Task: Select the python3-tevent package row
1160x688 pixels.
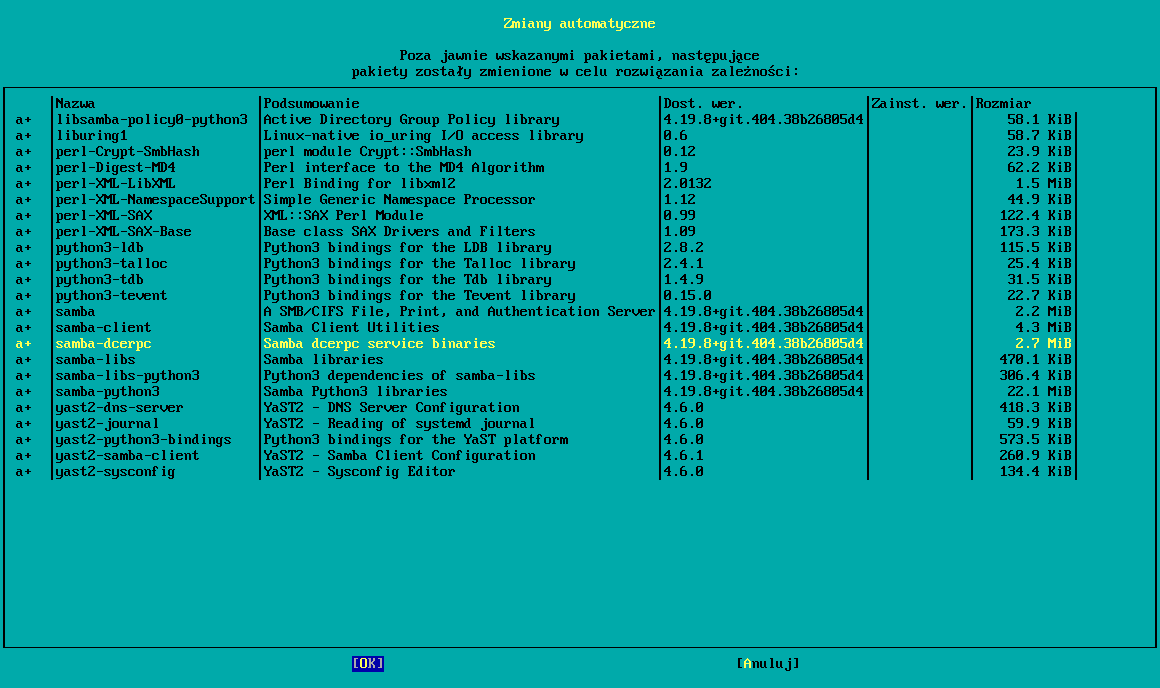Action: coord(545,296)
